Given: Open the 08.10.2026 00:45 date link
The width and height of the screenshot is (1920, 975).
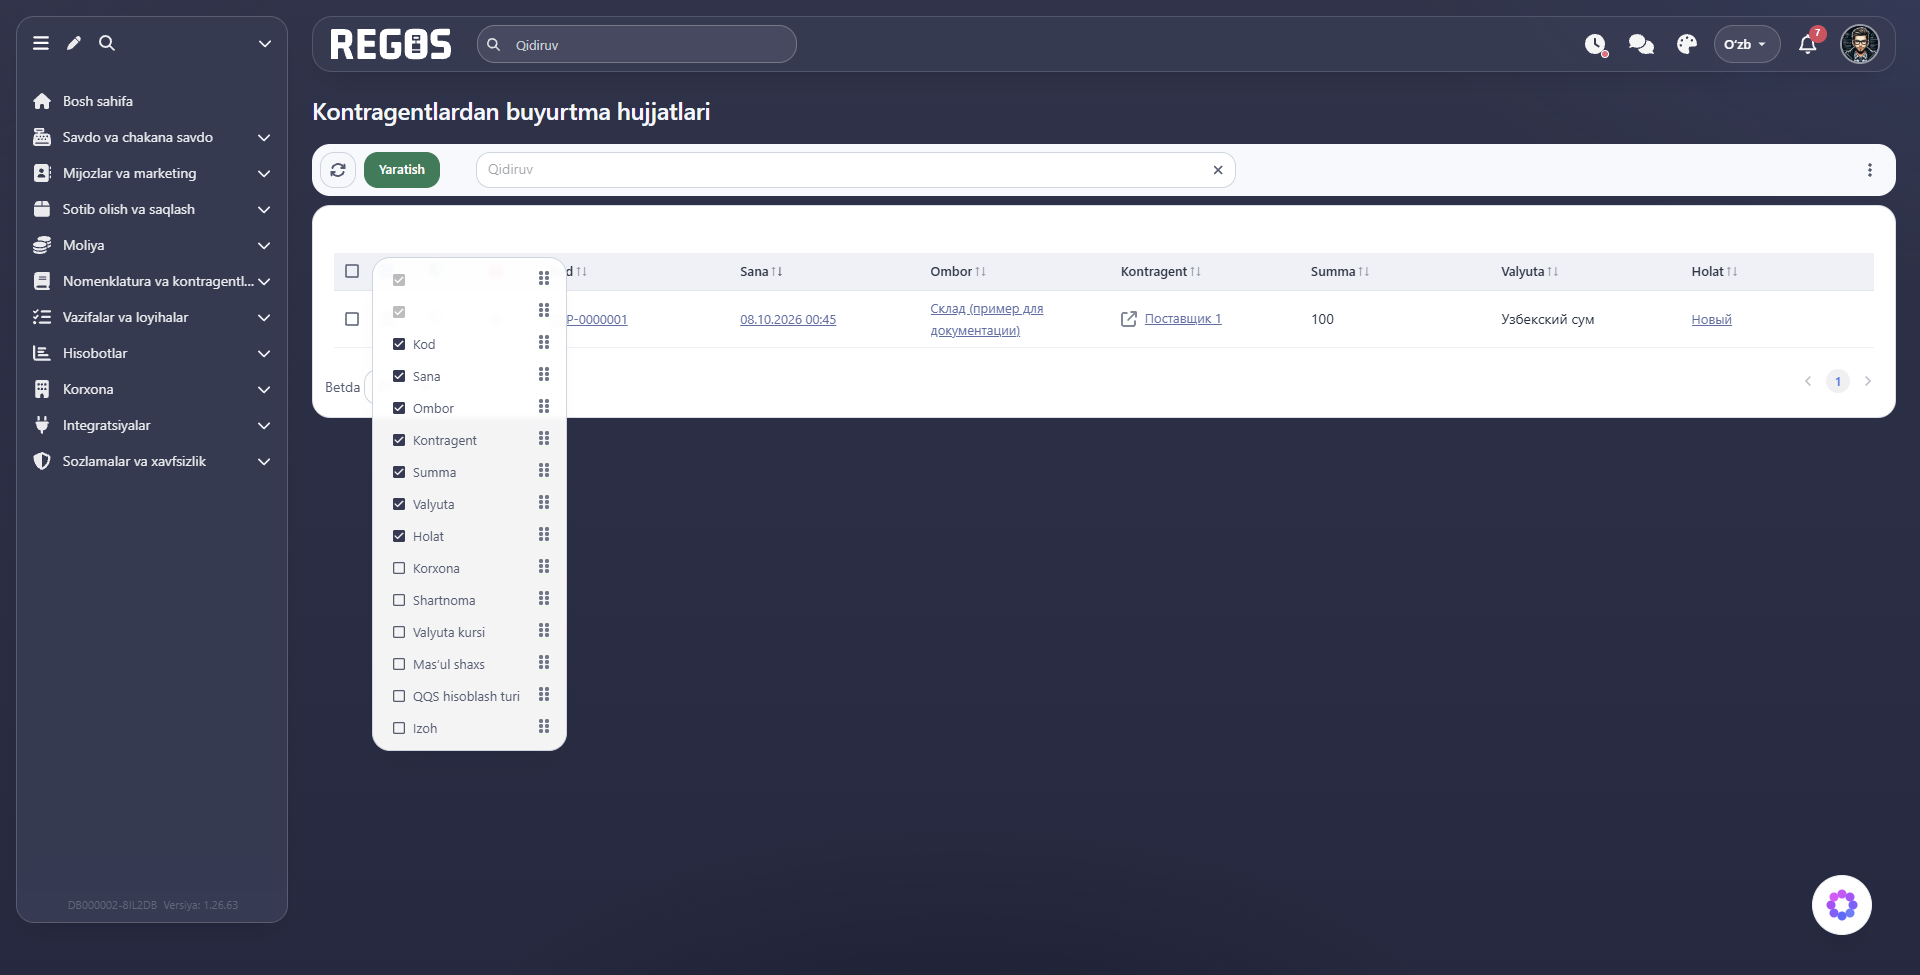Looking at the screenshot, I should (788, 320).
